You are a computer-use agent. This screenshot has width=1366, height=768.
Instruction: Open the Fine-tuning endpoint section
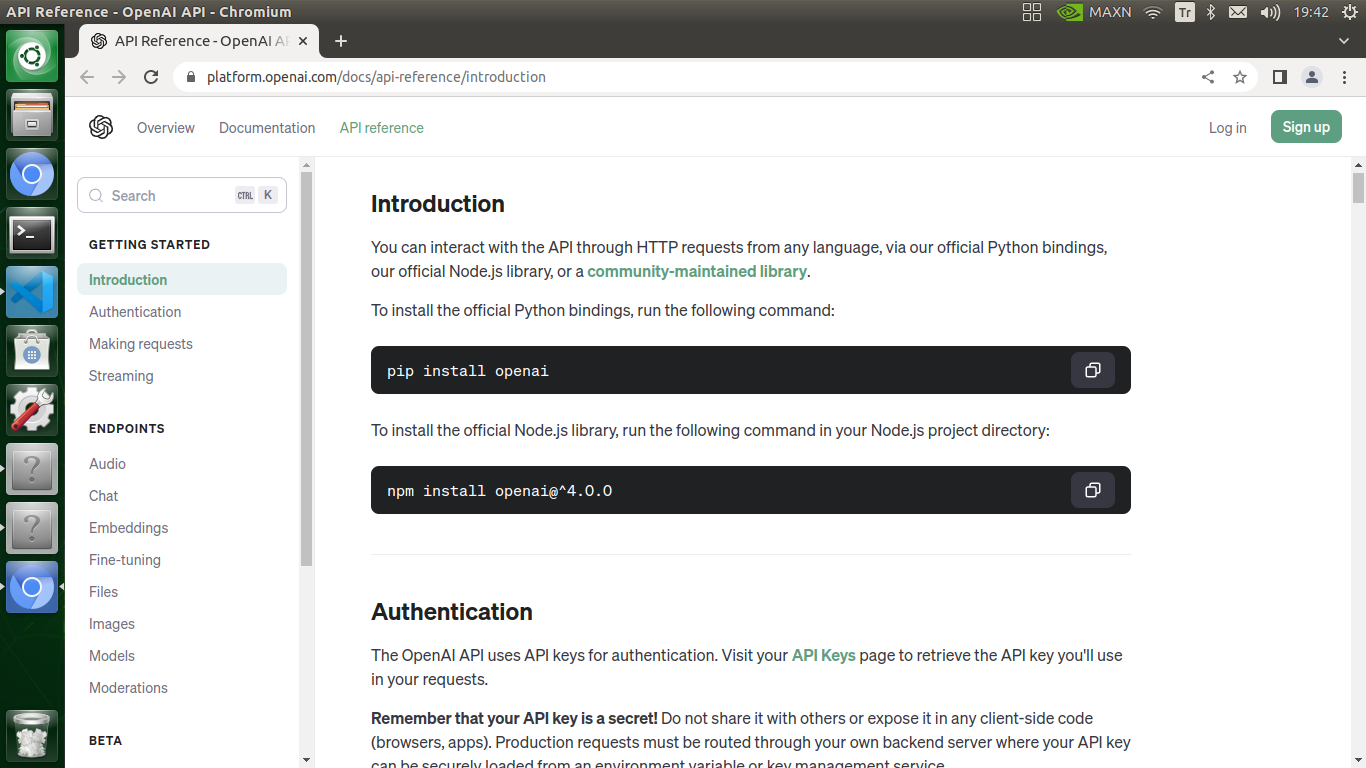point(125,560)
